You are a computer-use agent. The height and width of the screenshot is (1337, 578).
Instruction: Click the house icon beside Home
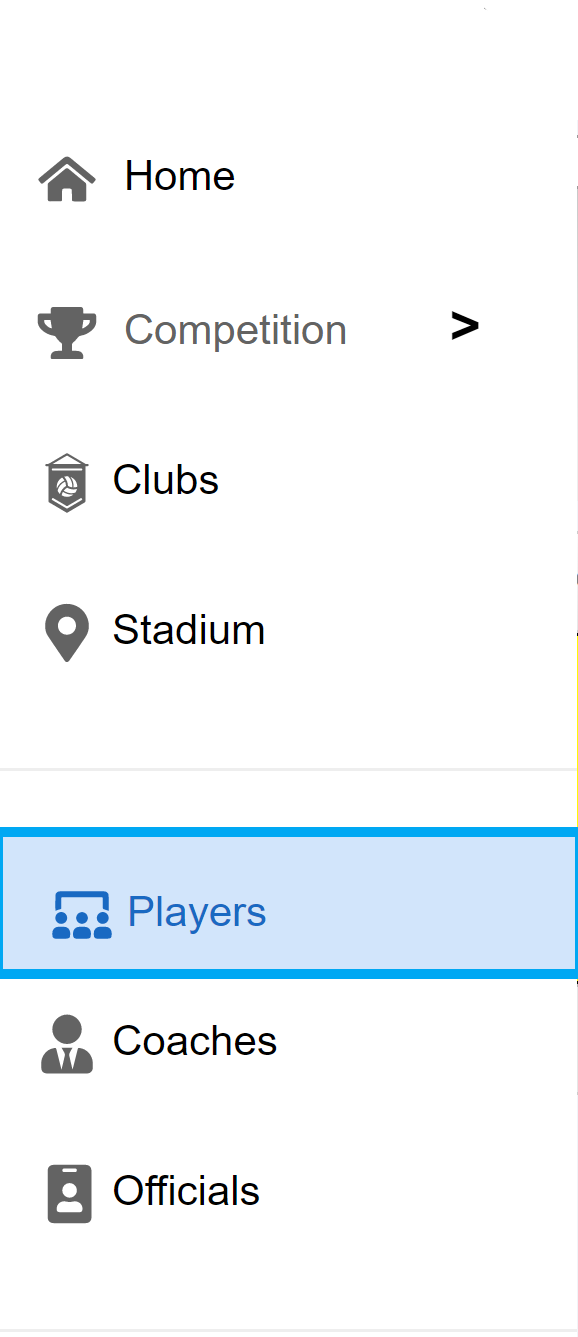click(67, 179)
